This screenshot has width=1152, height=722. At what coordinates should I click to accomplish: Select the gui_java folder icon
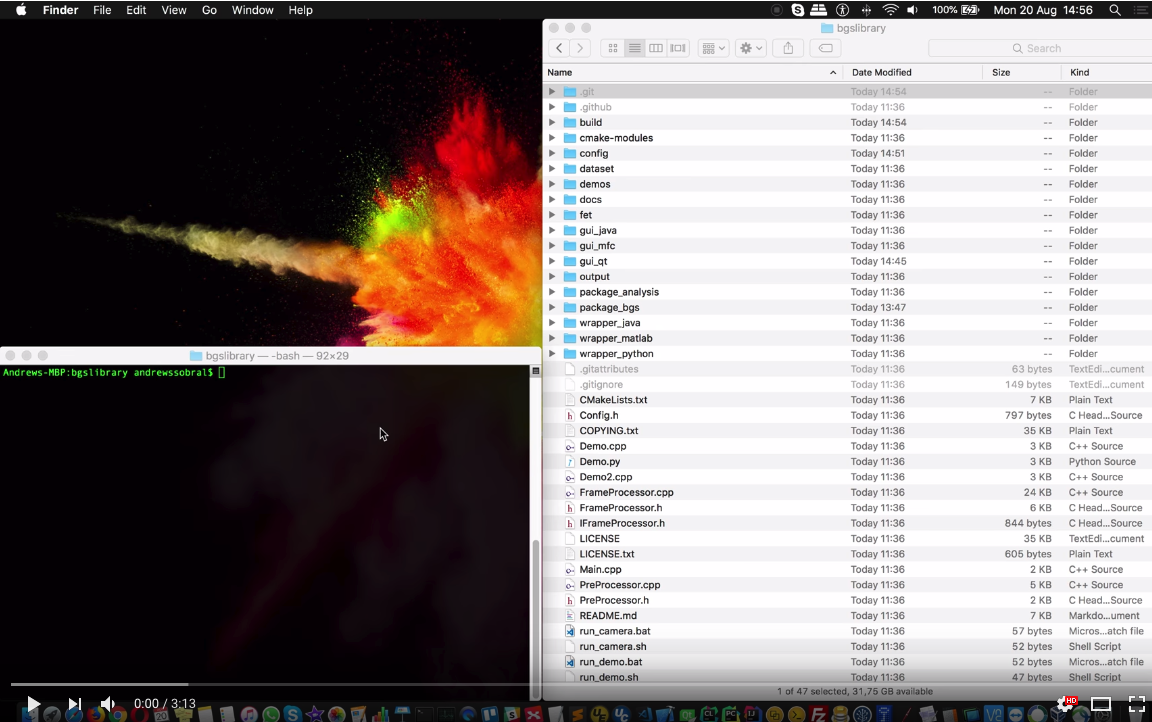point(569,231)
